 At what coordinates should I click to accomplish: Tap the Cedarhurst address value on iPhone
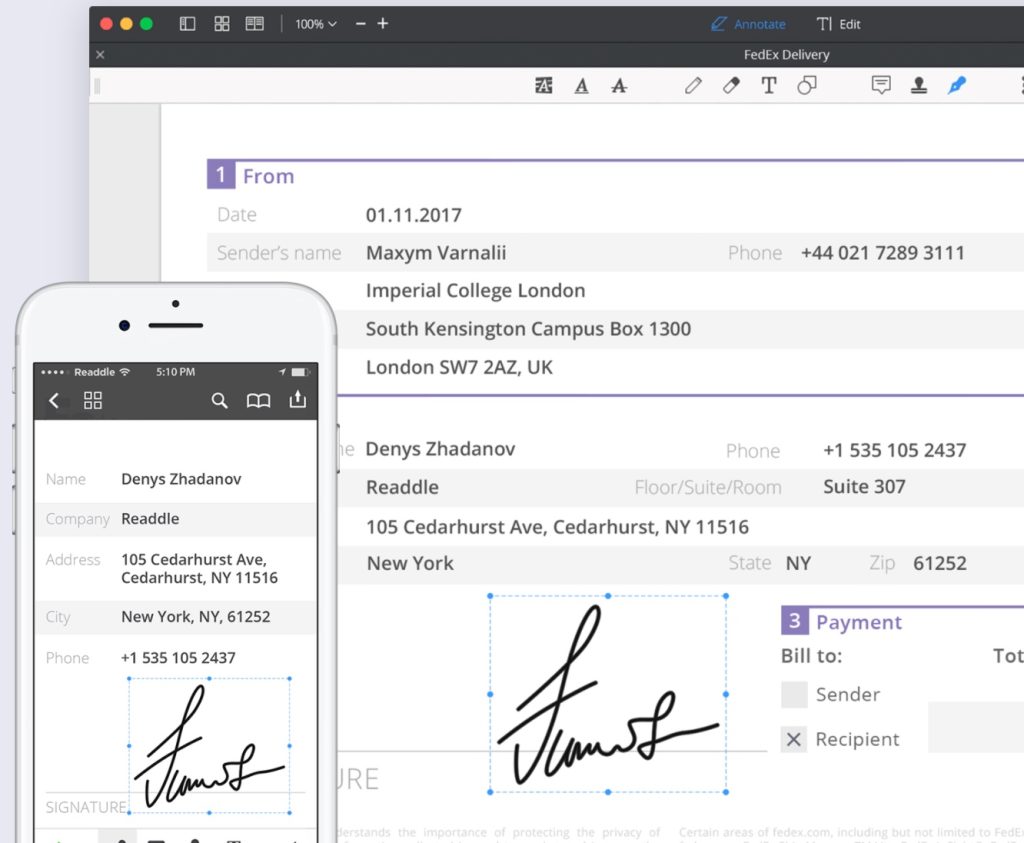coord(199,569)
